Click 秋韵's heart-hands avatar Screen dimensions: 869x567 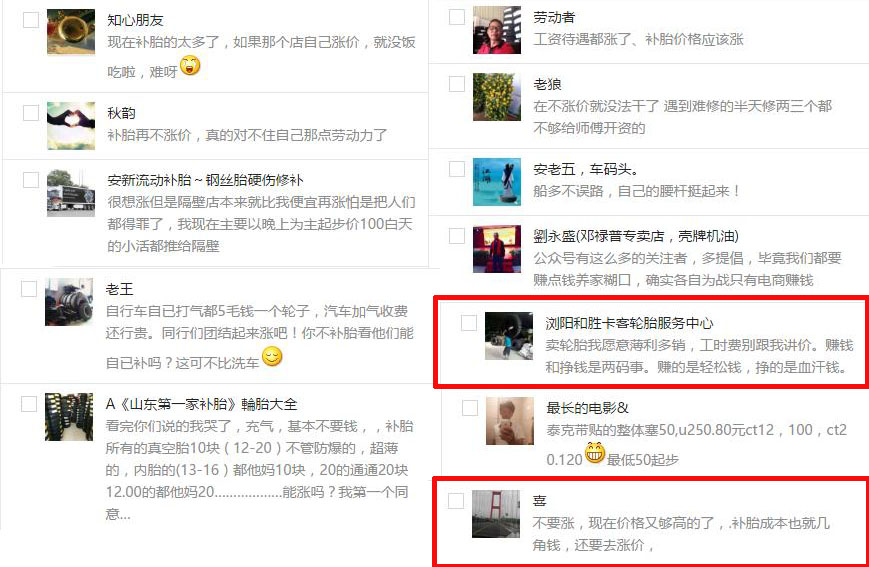(71, 126)
